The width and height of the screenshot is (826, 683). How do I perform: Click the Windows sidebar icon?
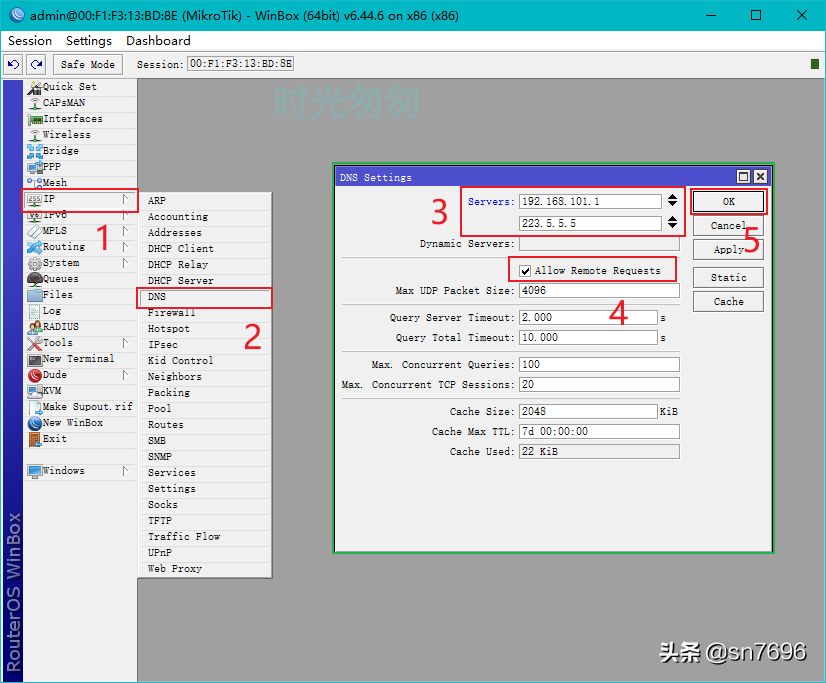[x=35, y=471]
